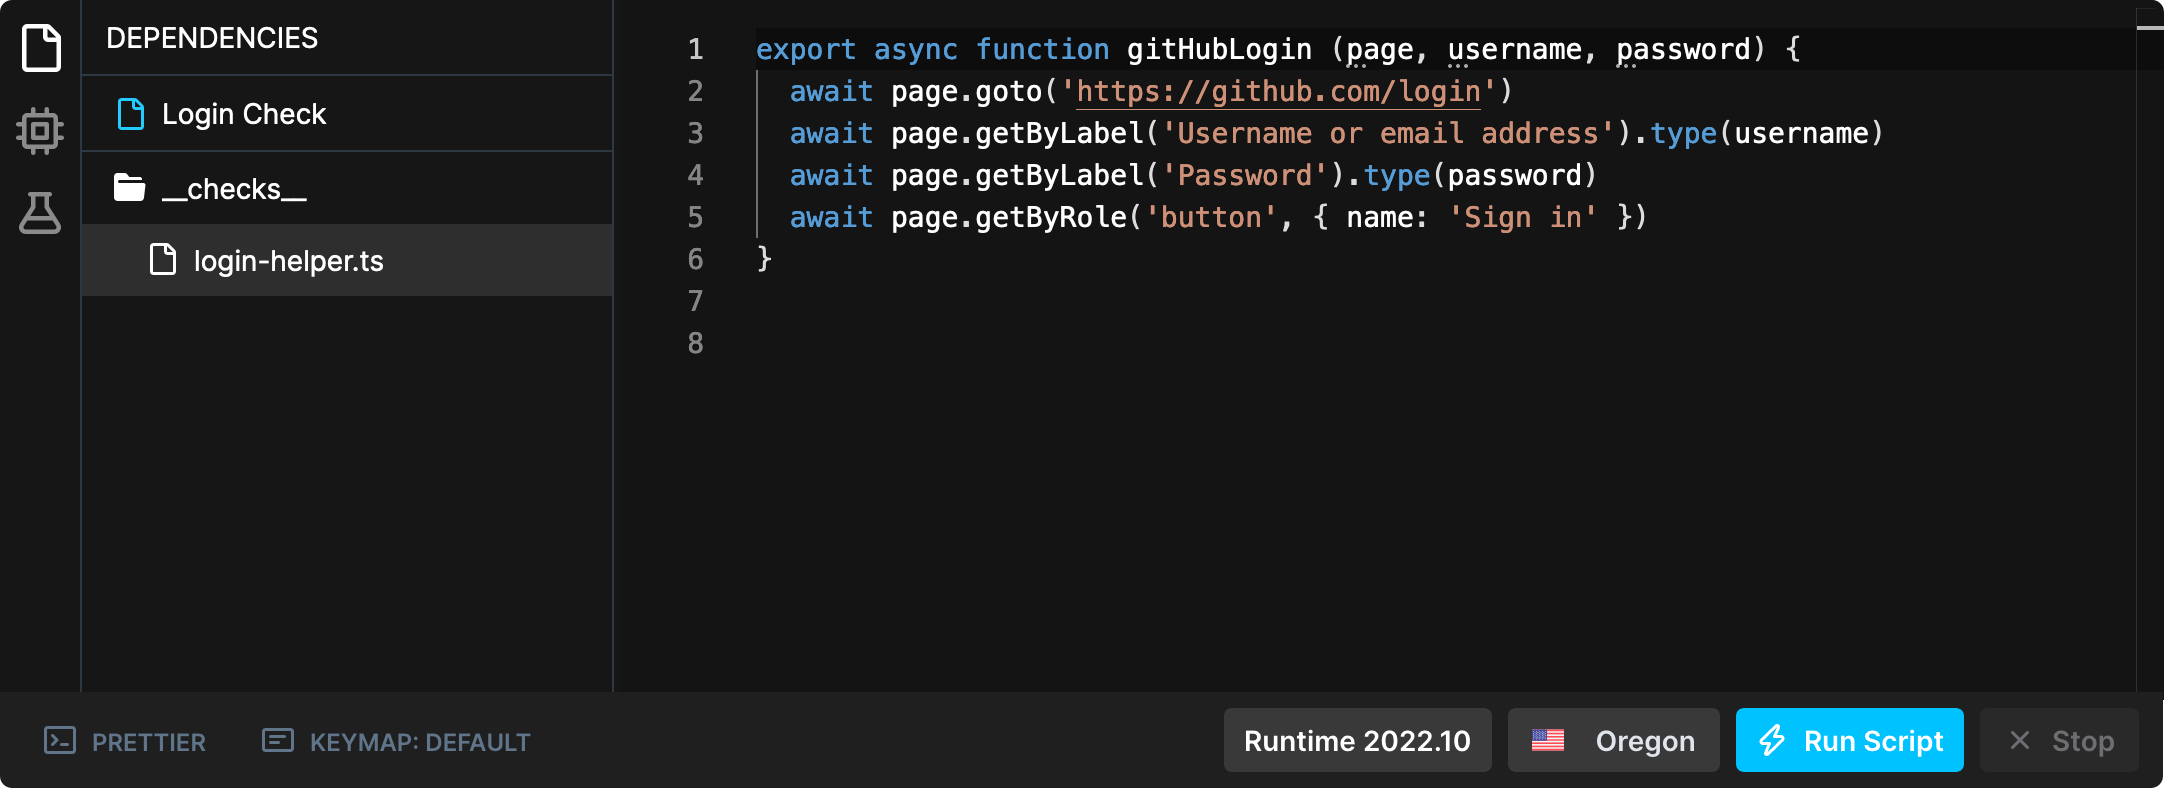The height and width of the screenshot is (788, 2164).
Task: Select the Login Check file entry
Action: pos(244,114)
